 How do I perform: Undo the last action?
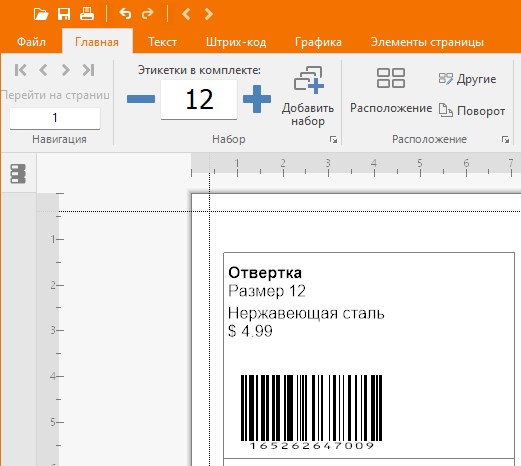coord(125,14)
